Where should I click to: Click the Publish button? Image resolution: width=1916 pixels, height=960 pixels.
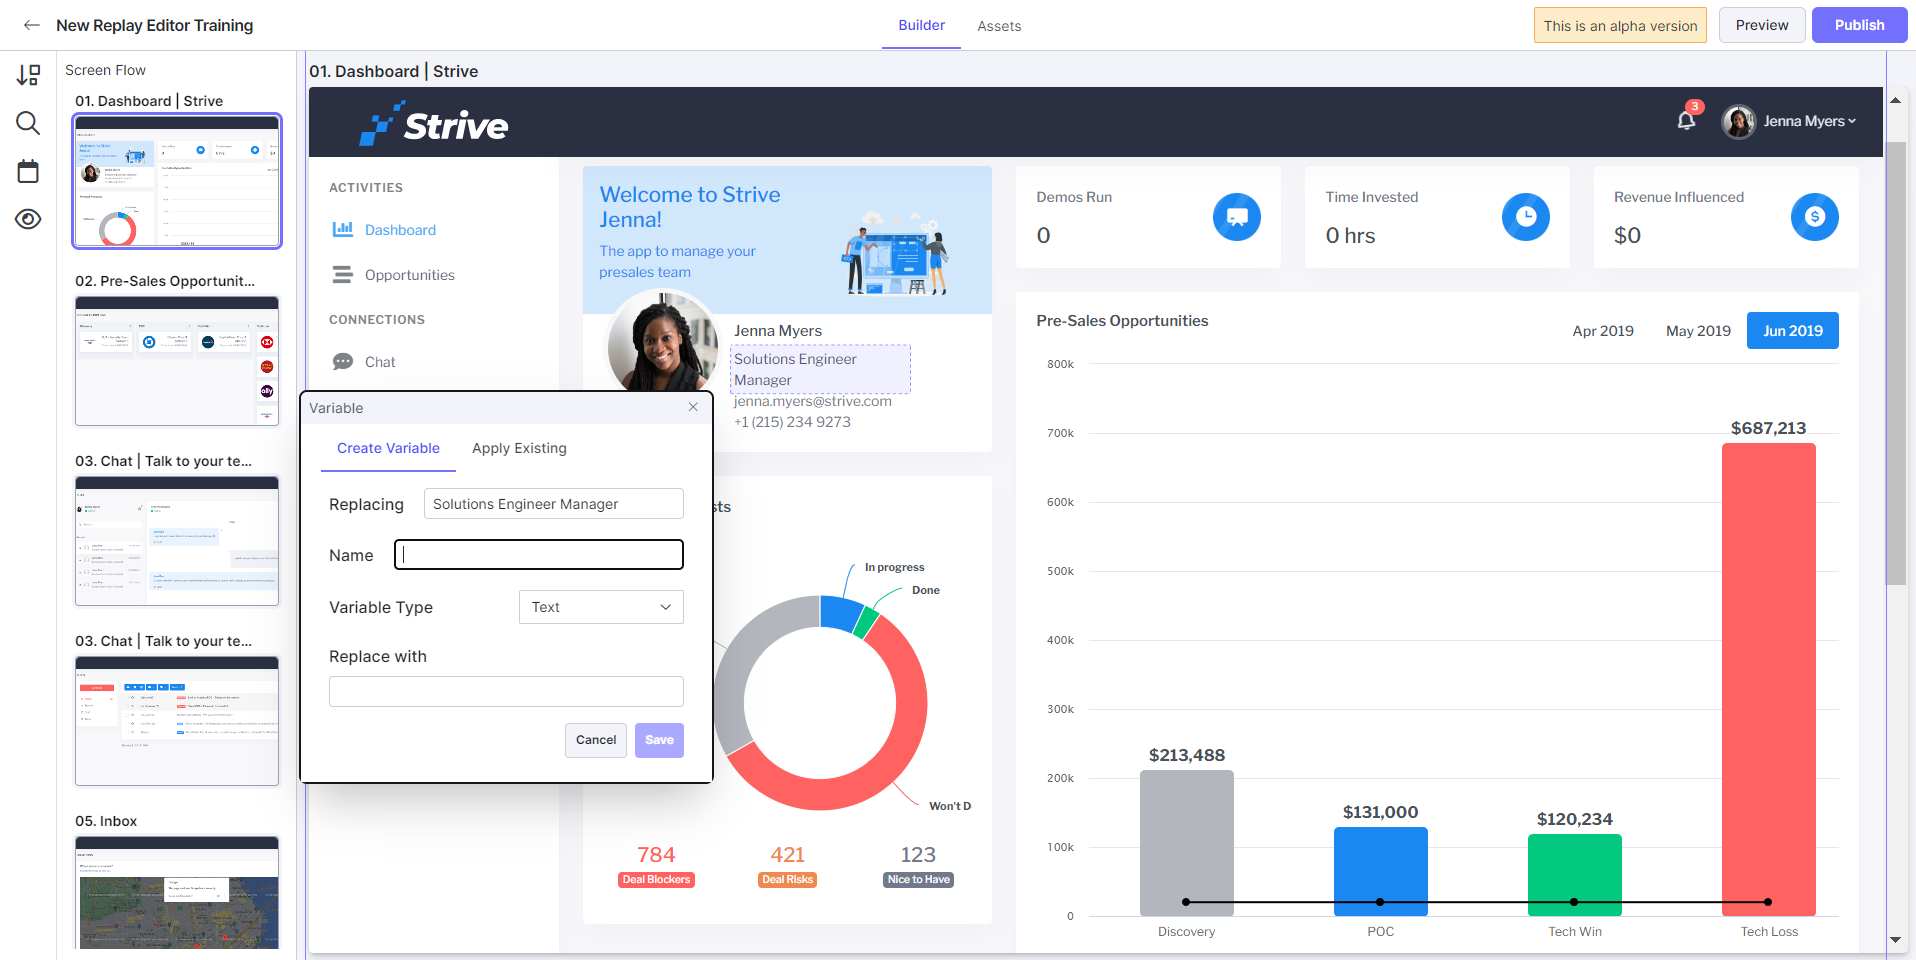point(1860,25)
